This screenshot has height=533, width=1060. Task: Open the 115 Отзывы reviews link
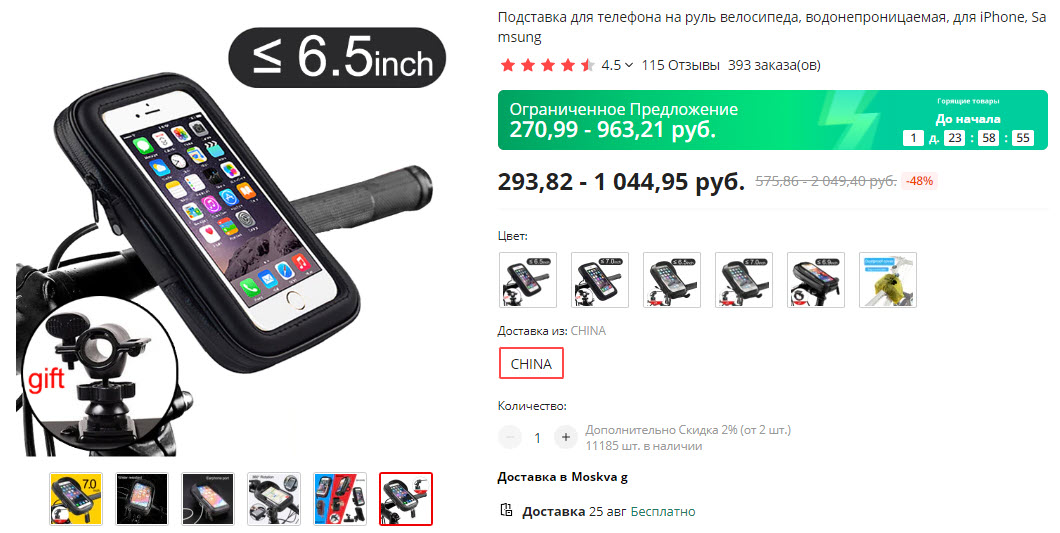(x=680, y=66)
